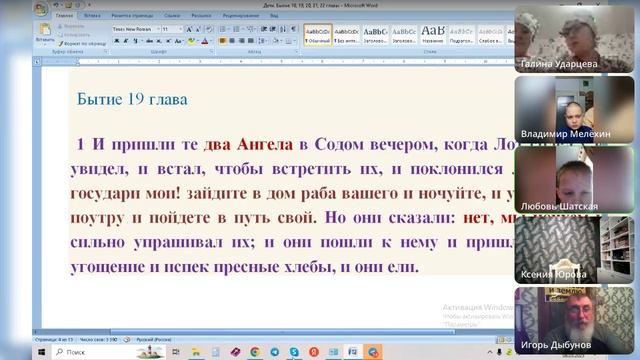Open Skype from the taskbar
This screenshot has width=640, height=360.
pos(294,352)
